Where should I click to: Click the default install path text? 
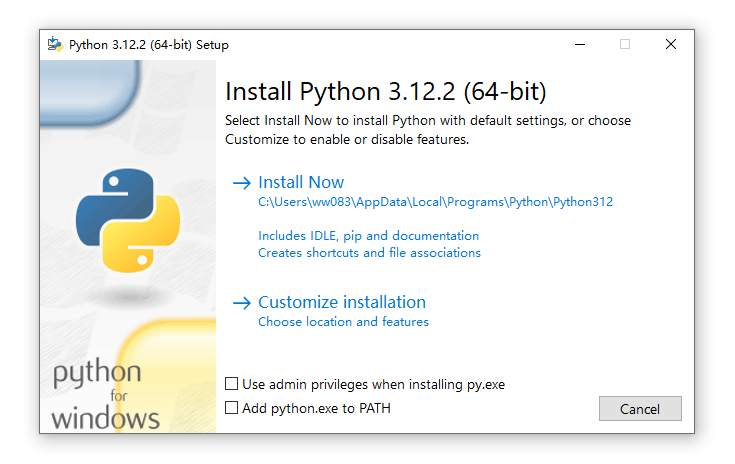pyautogui.click(x=435, y=202)
